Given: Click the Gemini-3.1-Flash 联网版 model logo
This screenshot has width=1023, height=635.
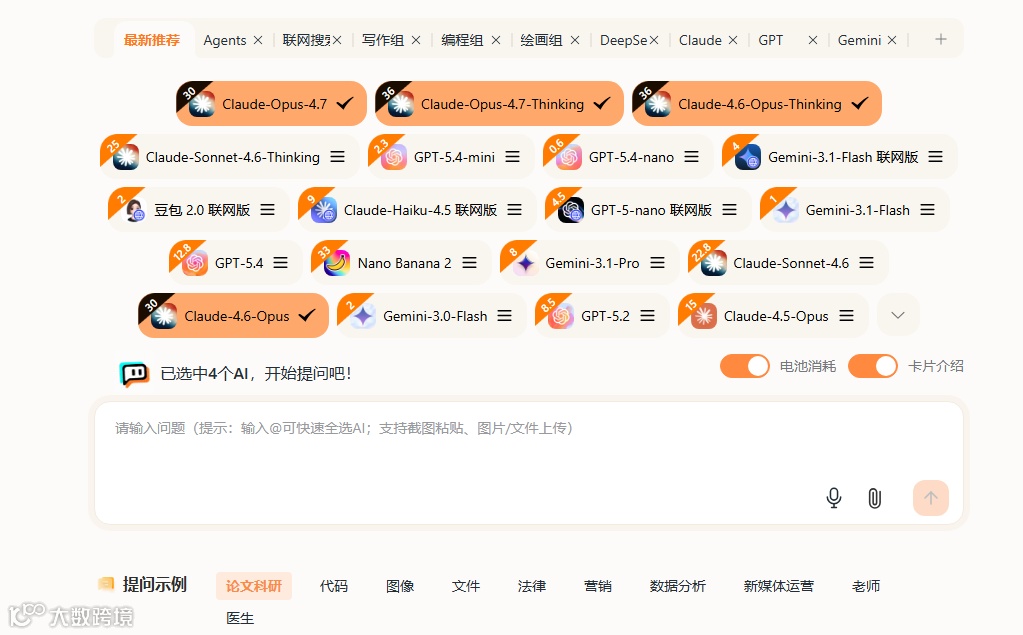Looking at the screenshot, I should point(748,157).
